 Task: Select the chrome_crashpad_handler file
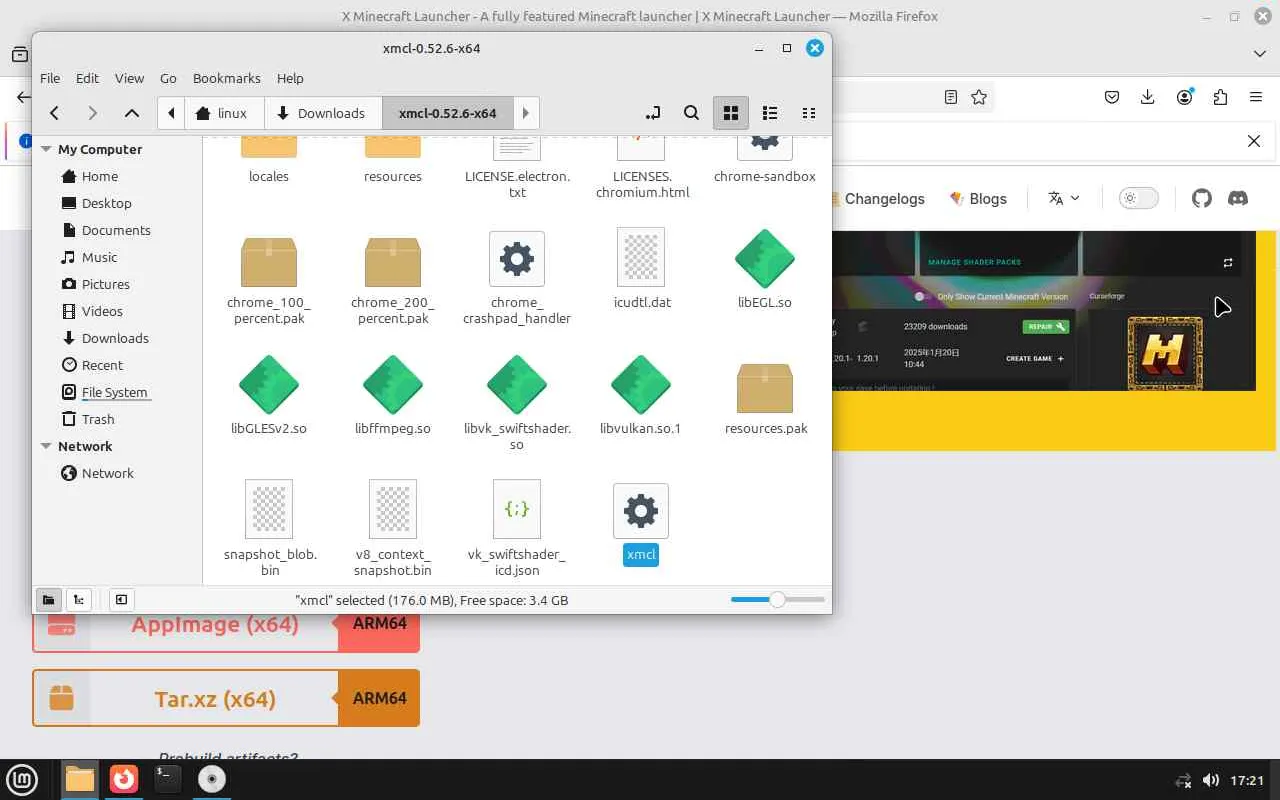(x=517, y=279)
